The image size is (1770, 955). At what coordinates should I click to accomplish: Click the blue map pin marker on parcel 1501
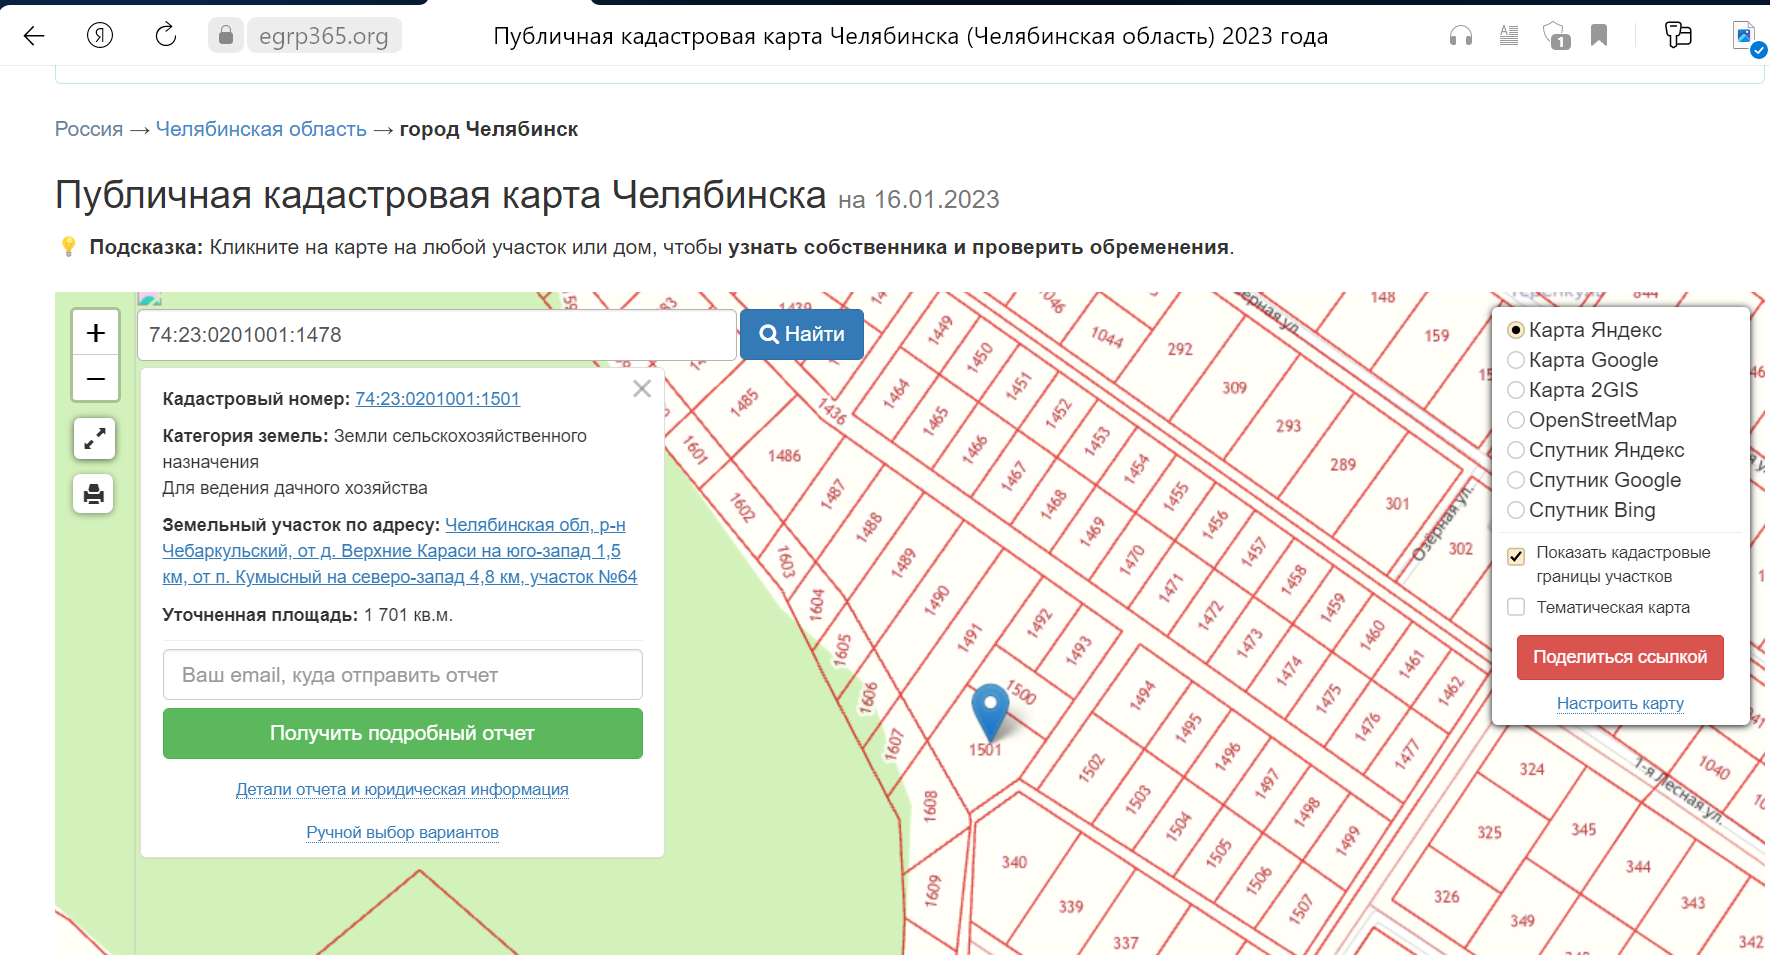(990, 711)
